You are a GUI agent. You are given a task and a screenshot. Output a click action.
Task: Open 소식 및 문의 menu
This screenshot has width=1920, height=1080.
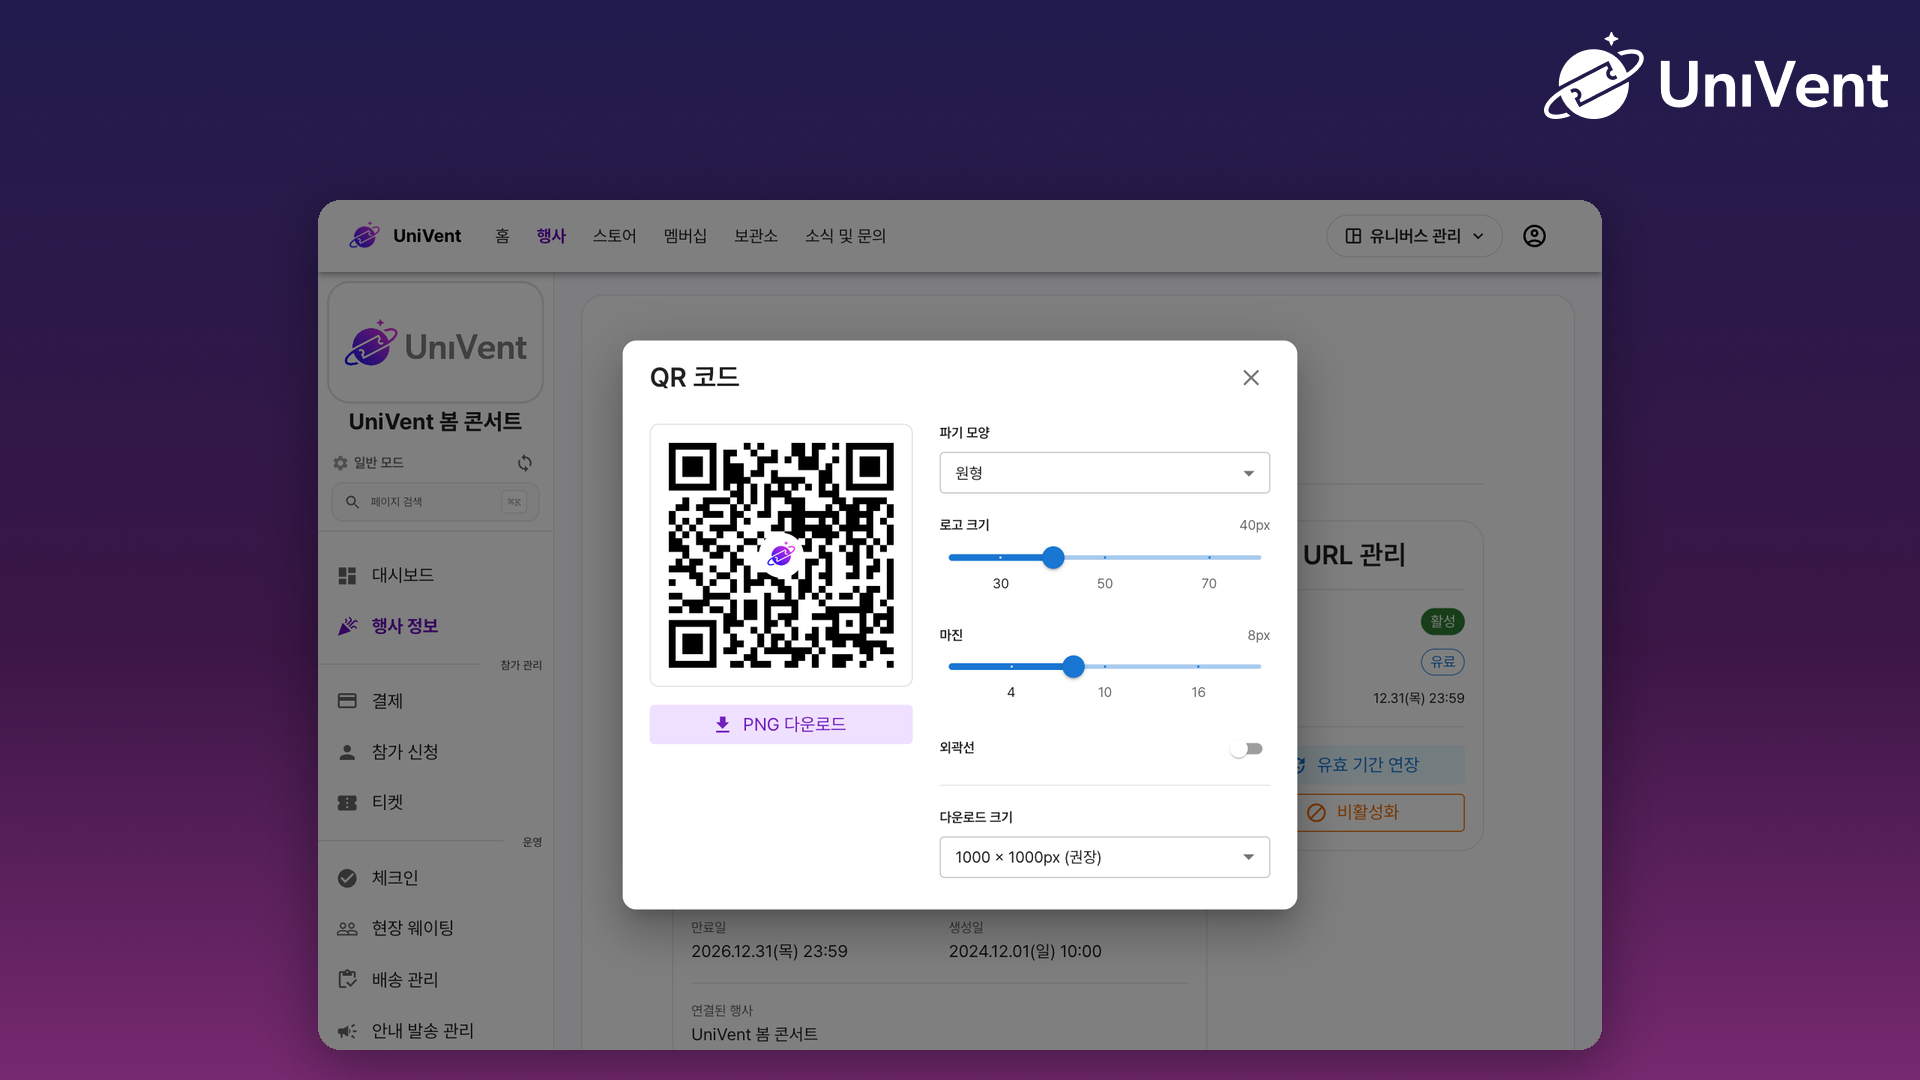click(845, 236)
